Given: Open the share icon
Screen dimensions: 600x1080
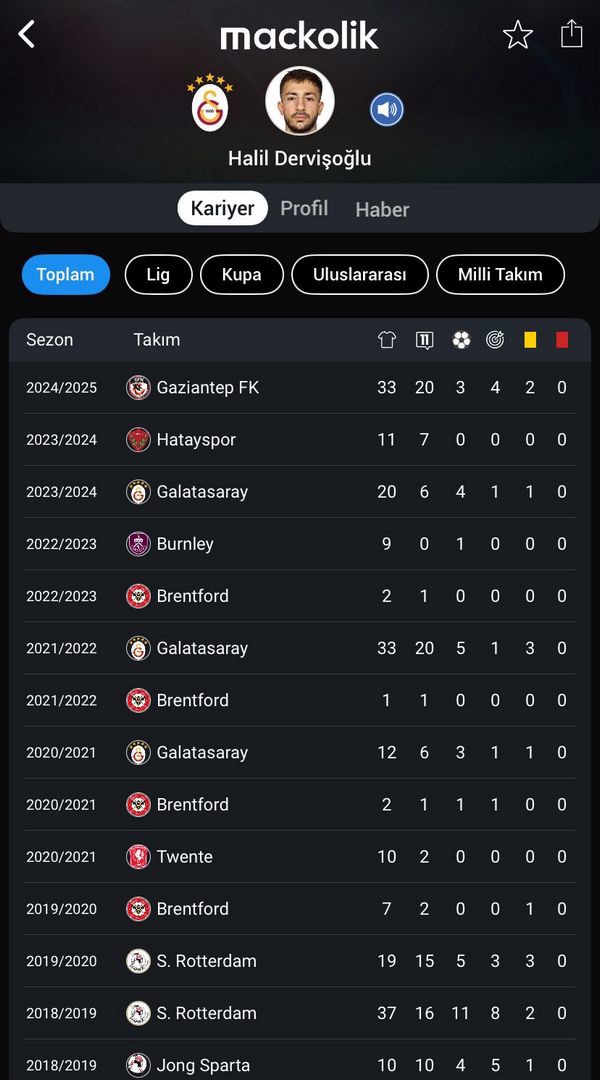Looking at the screenshot, I should point(571,34).
